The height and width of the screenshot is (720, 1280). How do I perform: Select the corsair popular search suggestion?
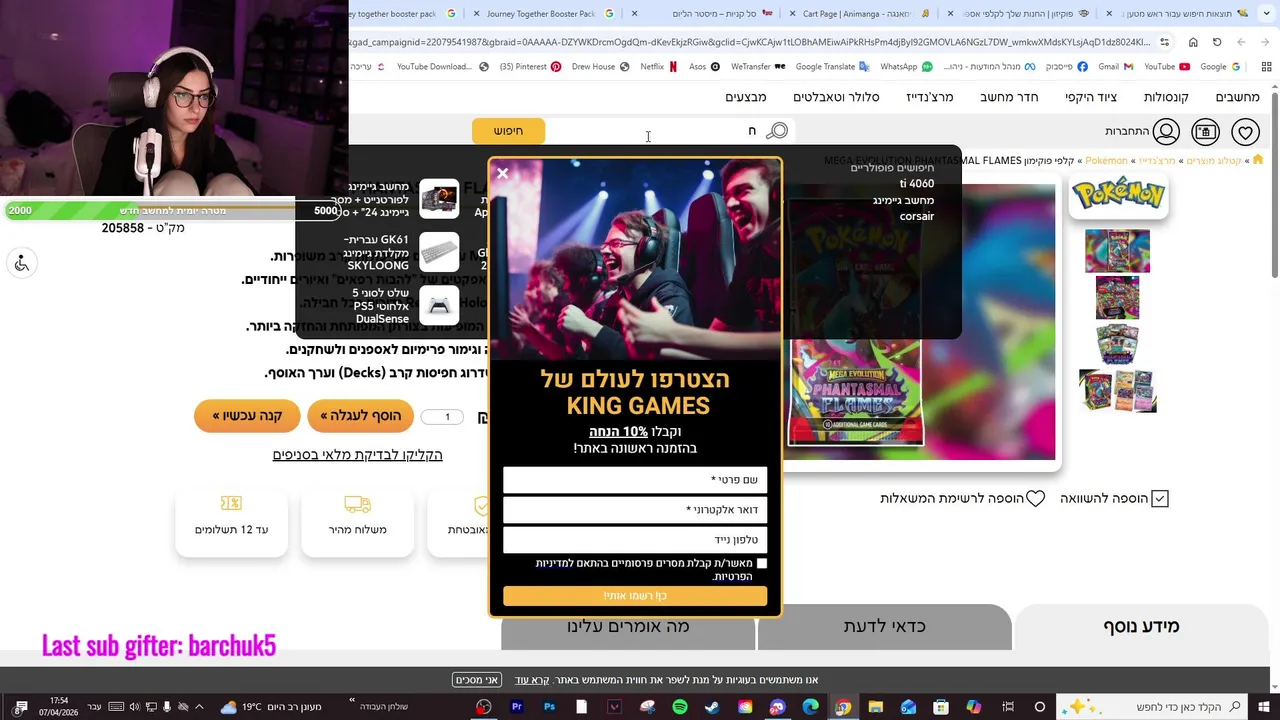point(917,216)
